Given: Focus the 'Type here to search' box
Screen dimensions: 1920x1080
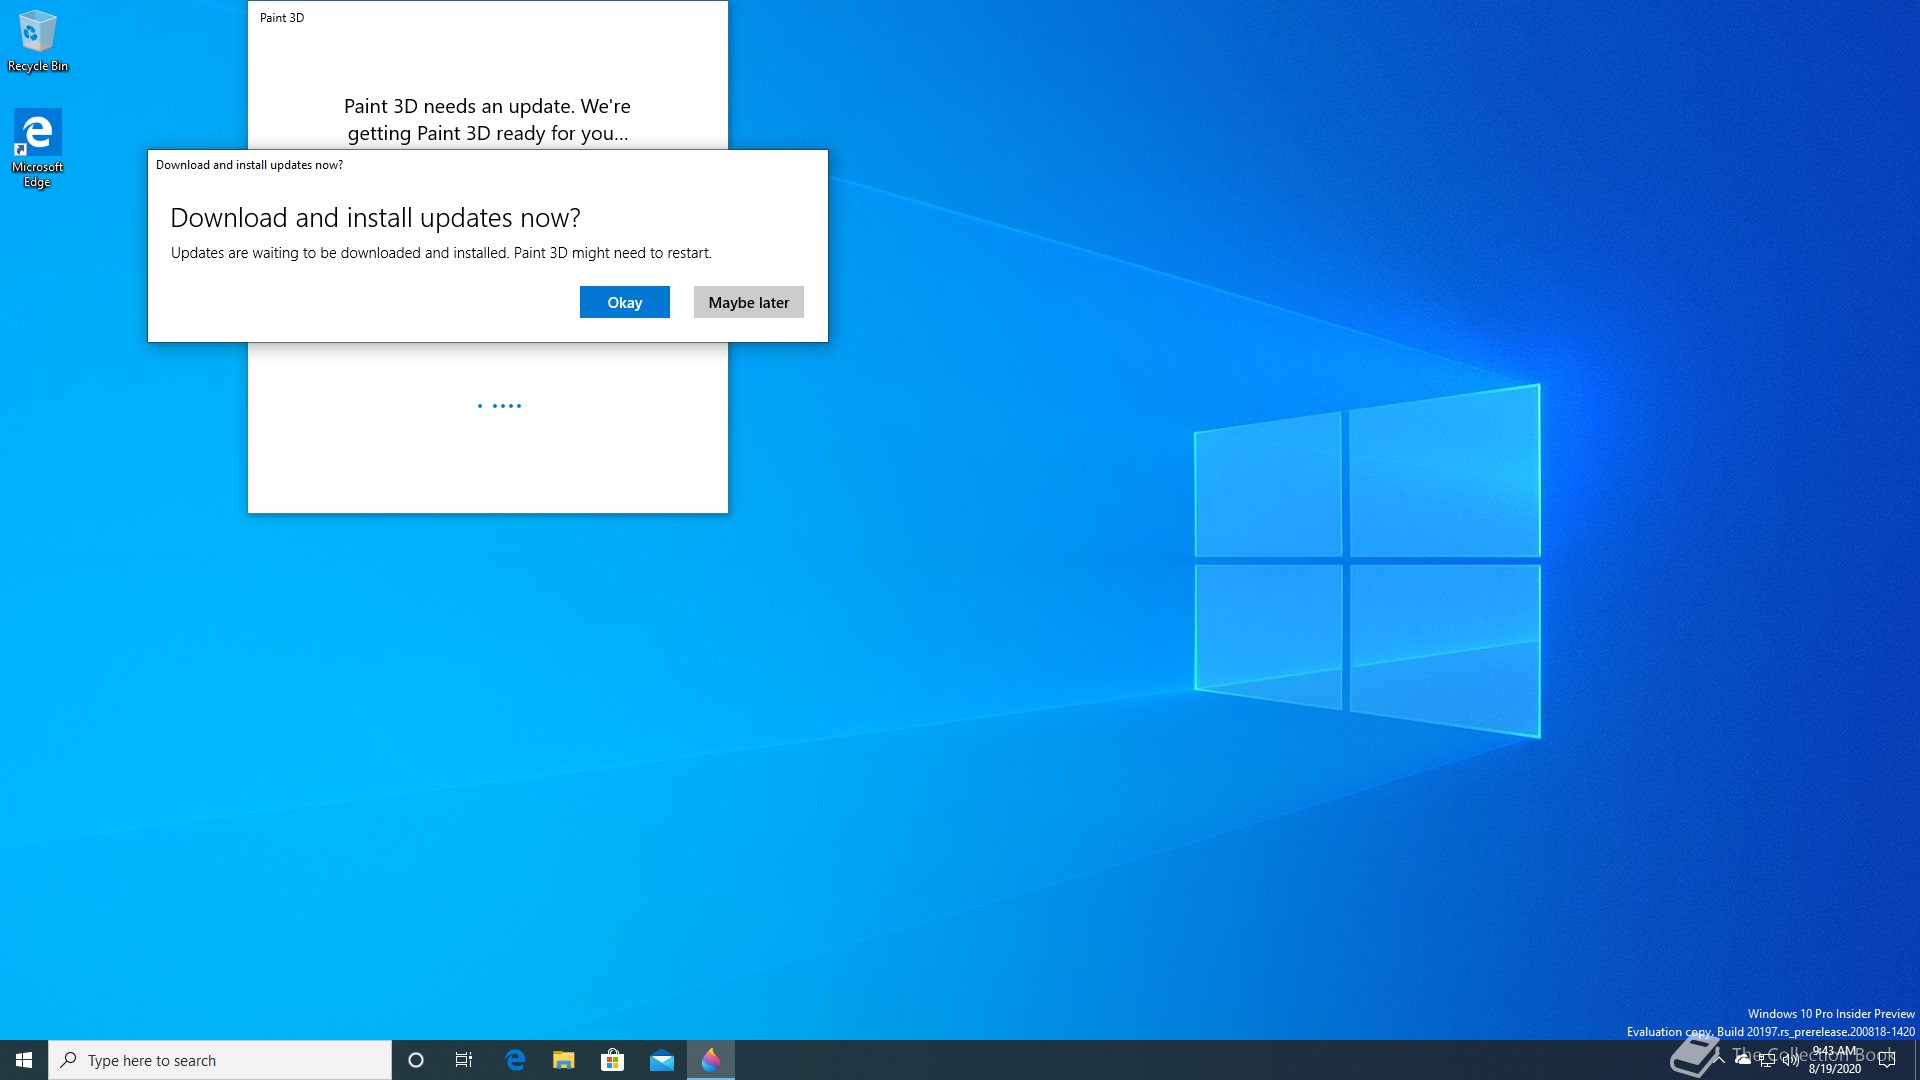Looking at the screenshot, I should tap(220, 1060).
